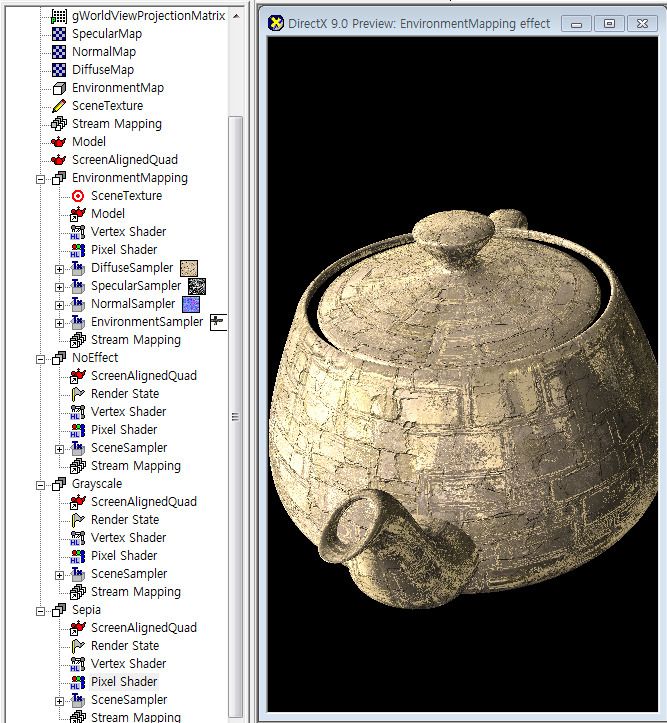Screen dimensions: 667x723
Task: Click the Vertex Shader icon under EnvironmentMapping
Action: tap(77, 232)
